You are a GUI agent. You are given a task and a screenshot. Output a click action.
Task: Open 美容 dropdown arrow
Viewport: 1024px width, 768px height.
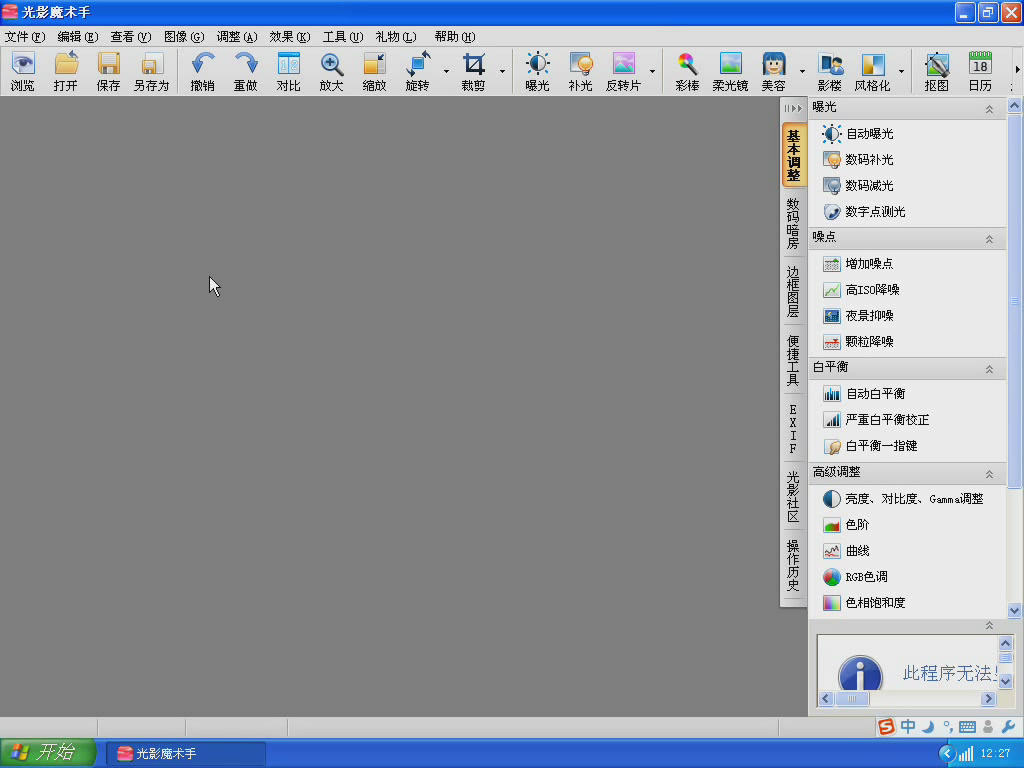tap(802, 71)
